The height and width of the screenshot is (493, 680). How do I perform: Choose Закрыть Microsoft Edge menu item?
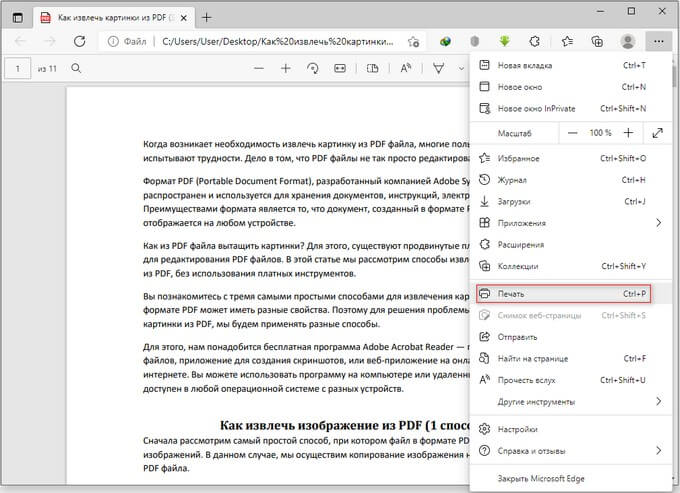click(571, 479)
